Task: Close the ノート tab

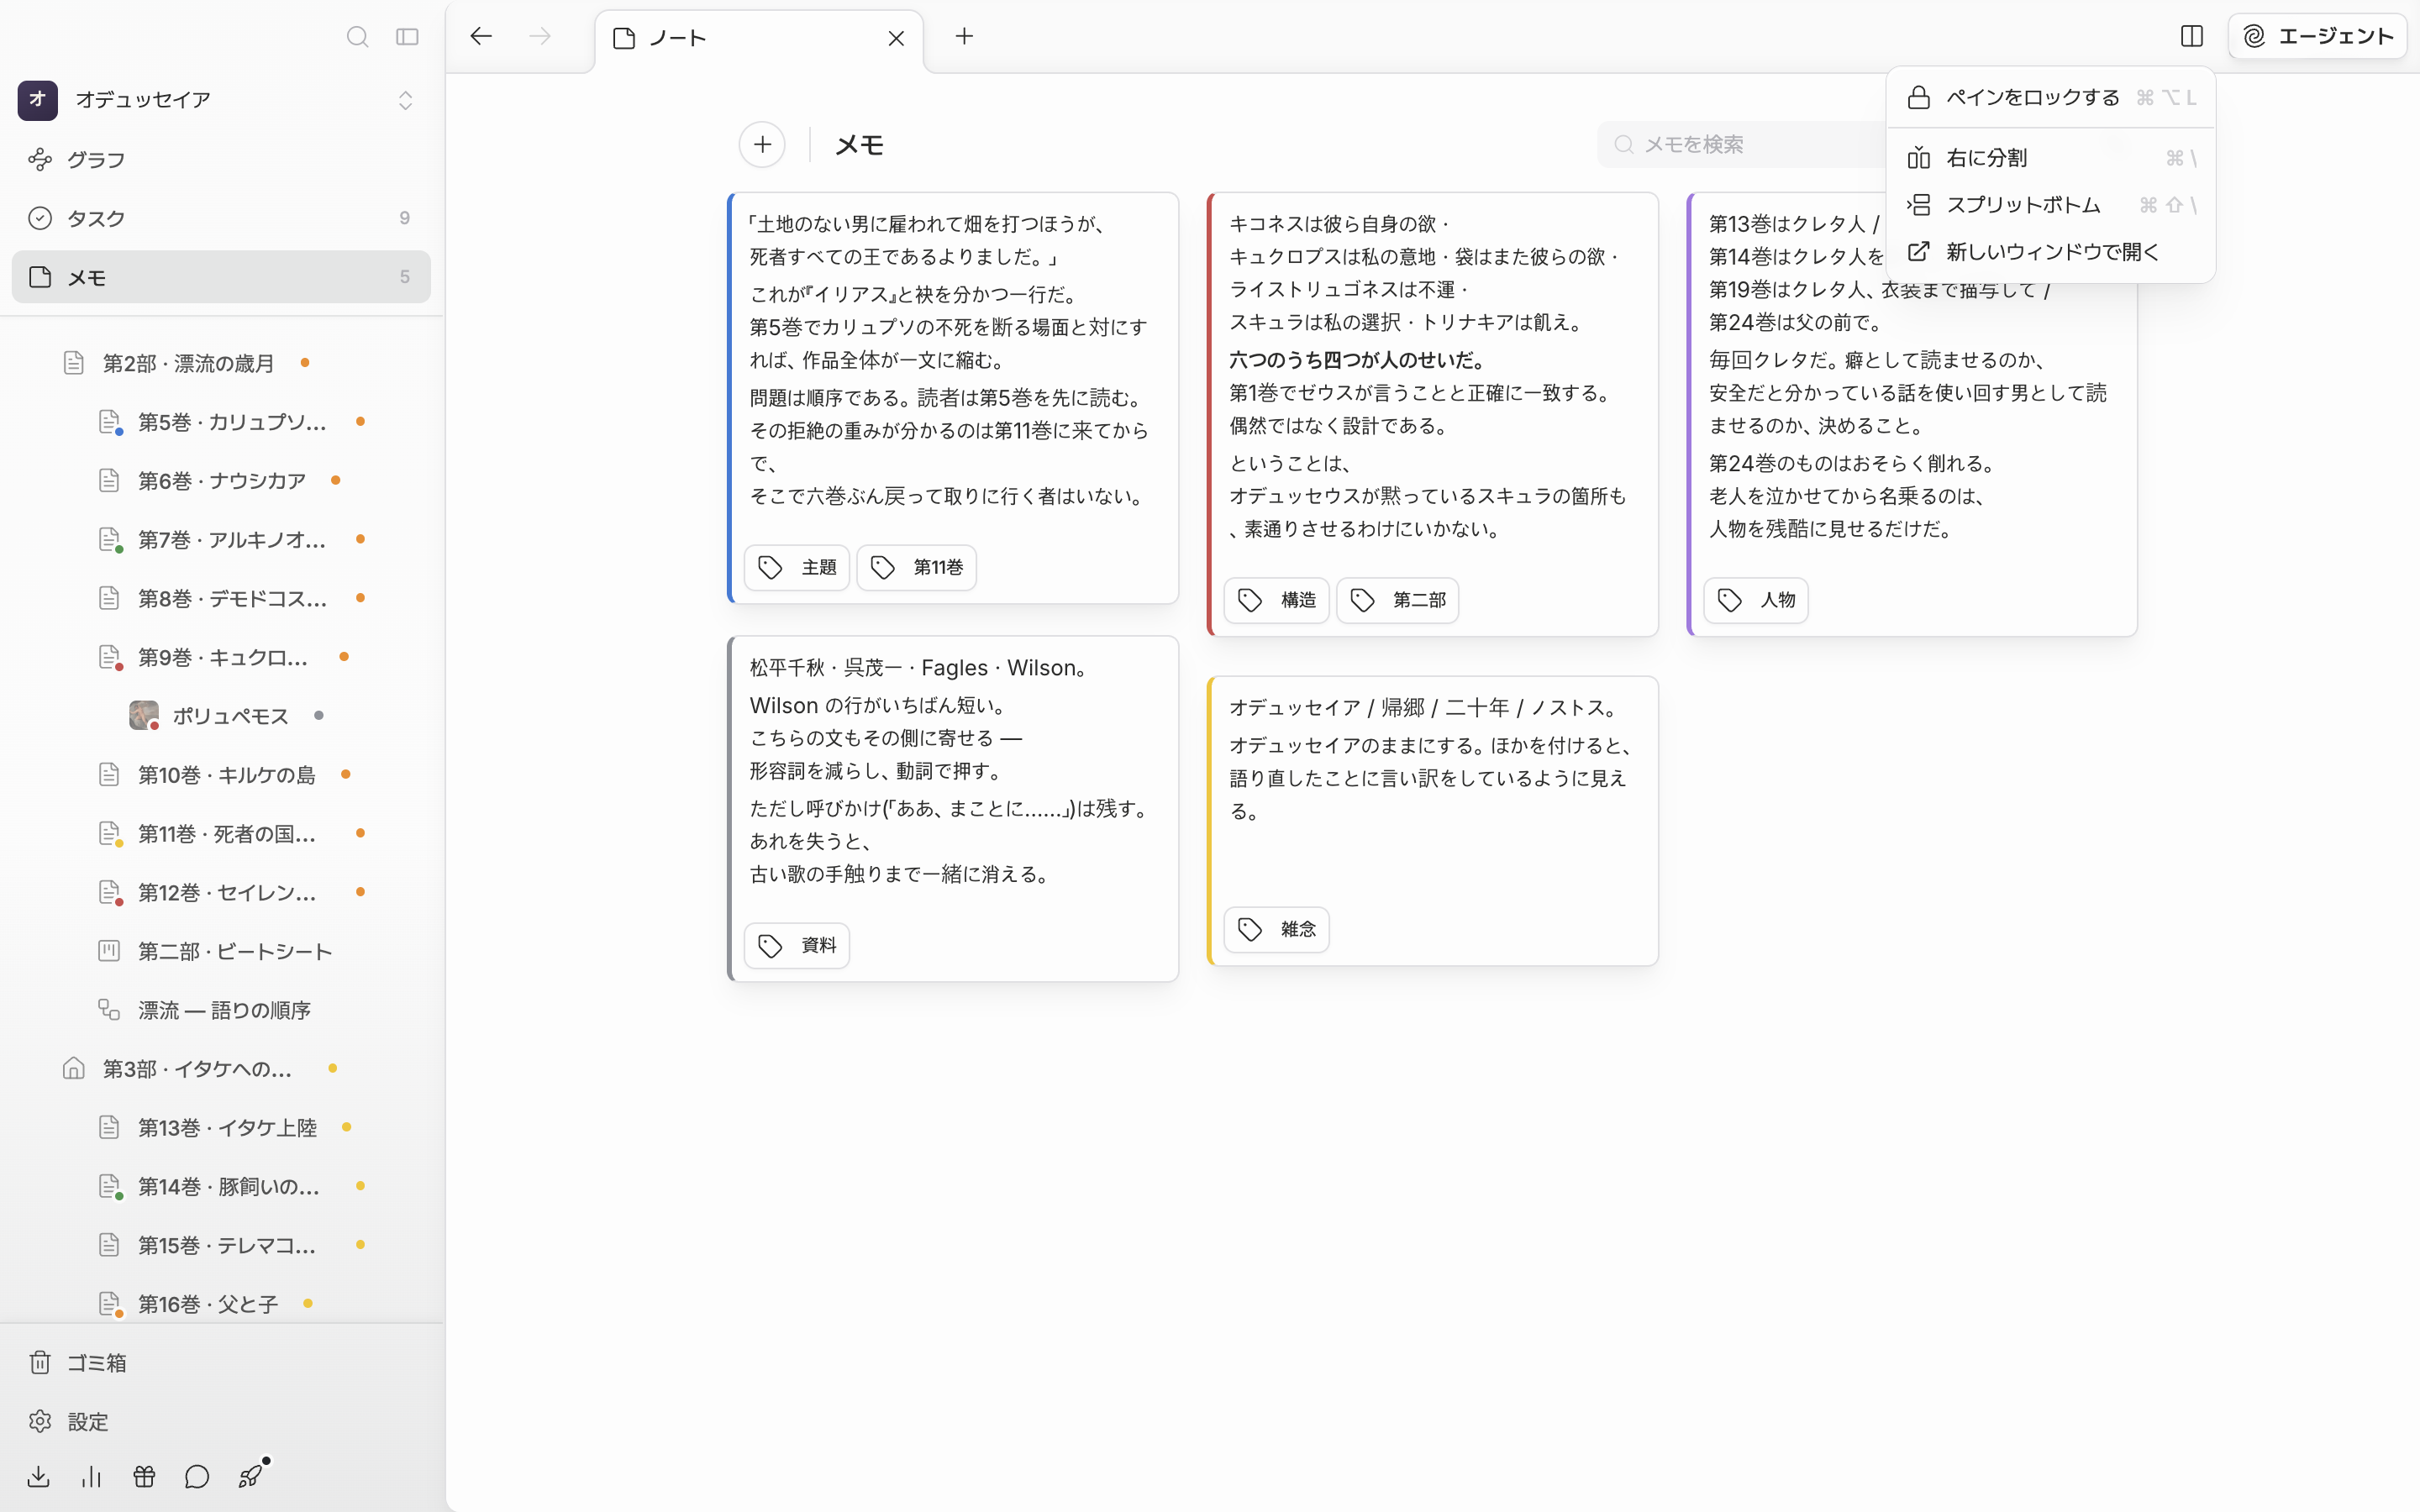Action: point(896,38)
